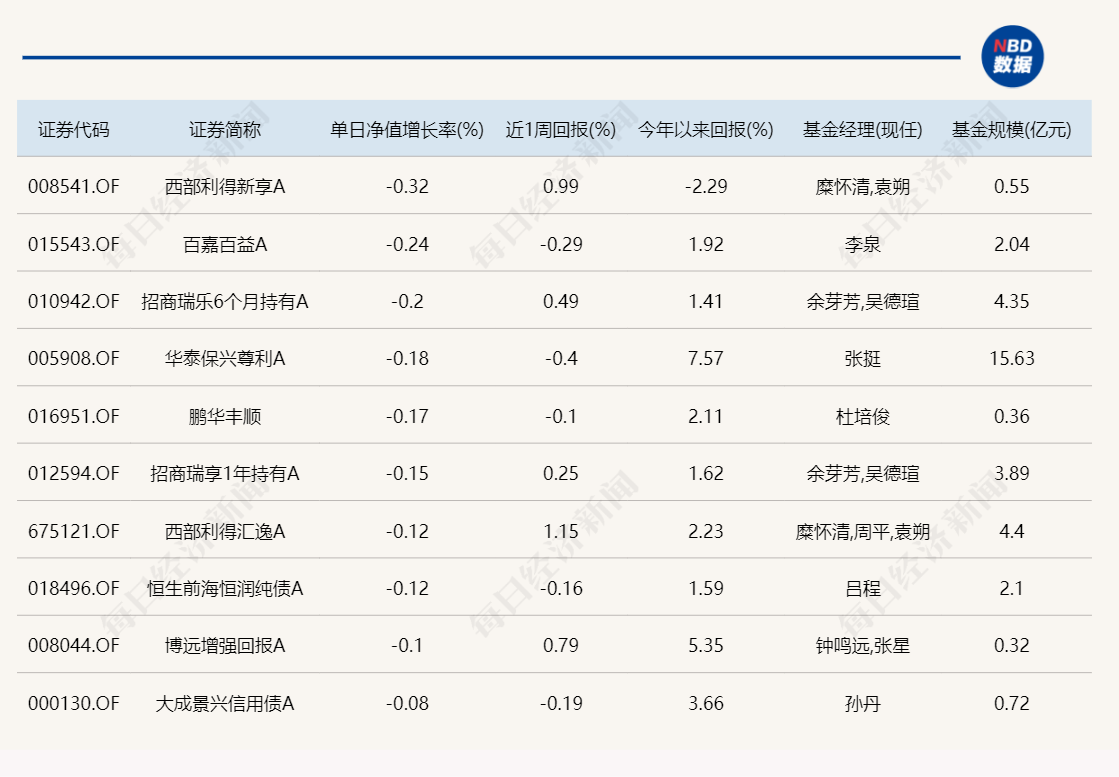Select the 证券简称 column header
The width and height of the screenshot is (1119, 777).
coord(225,130)
